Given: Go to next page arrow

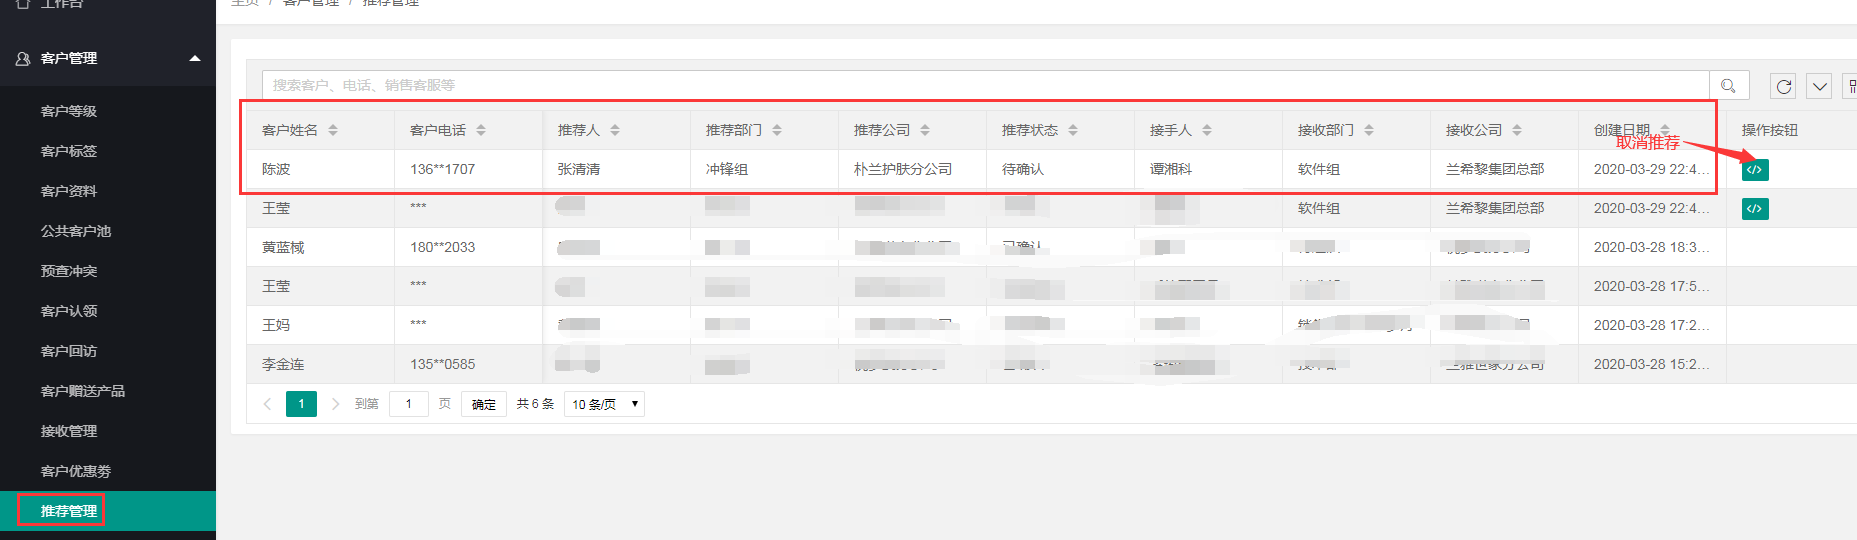Looking at the screenshot, I should point(335,404).
